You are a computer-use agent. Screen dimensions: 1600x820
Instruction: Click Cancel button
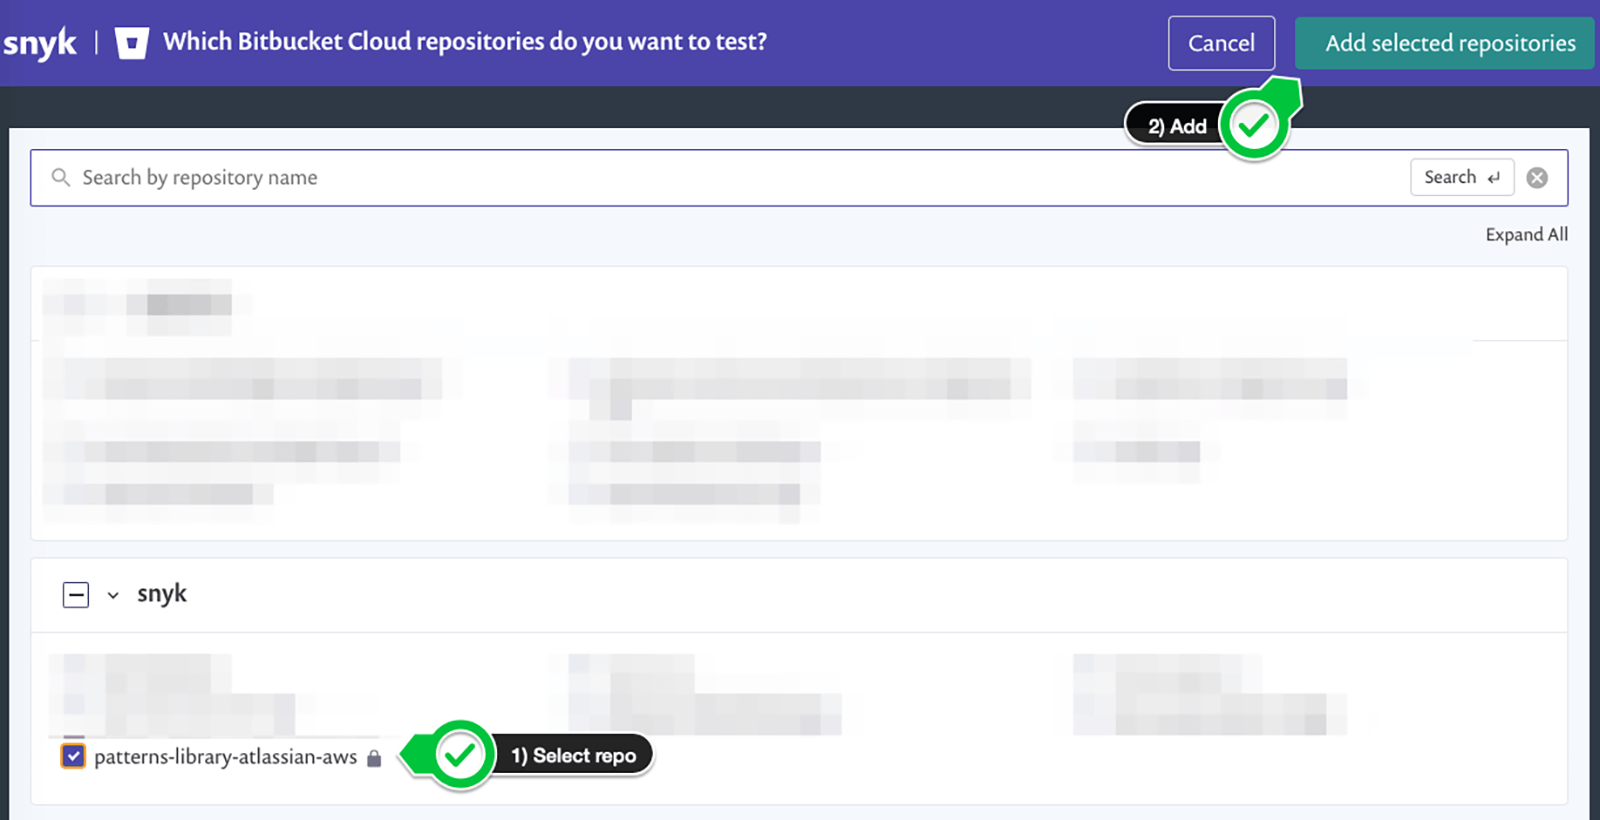coord(1221,43)
